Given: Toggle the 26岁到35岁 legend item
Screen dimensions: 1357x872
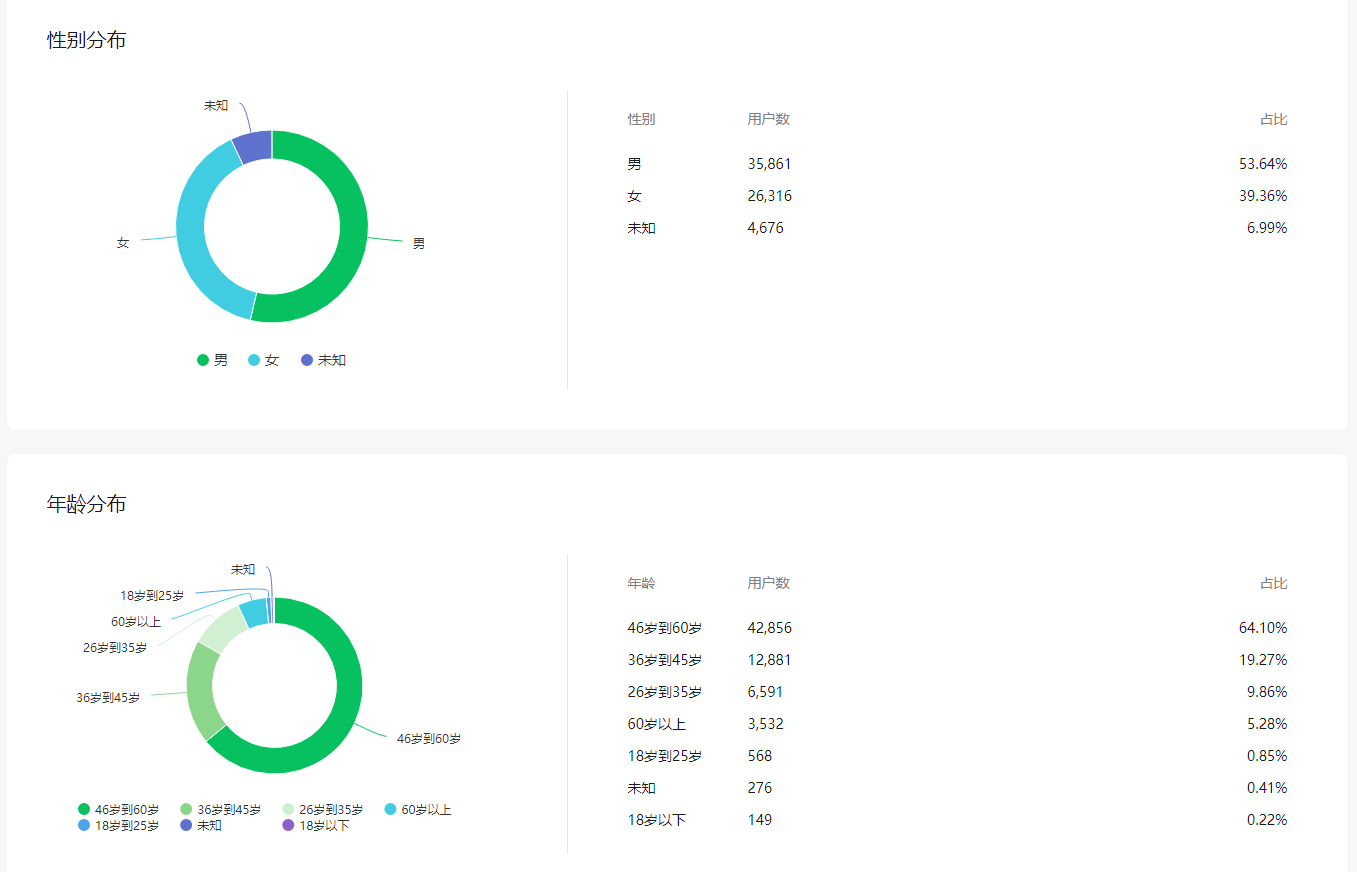Looking at the screenshot, I should point(323,809).
